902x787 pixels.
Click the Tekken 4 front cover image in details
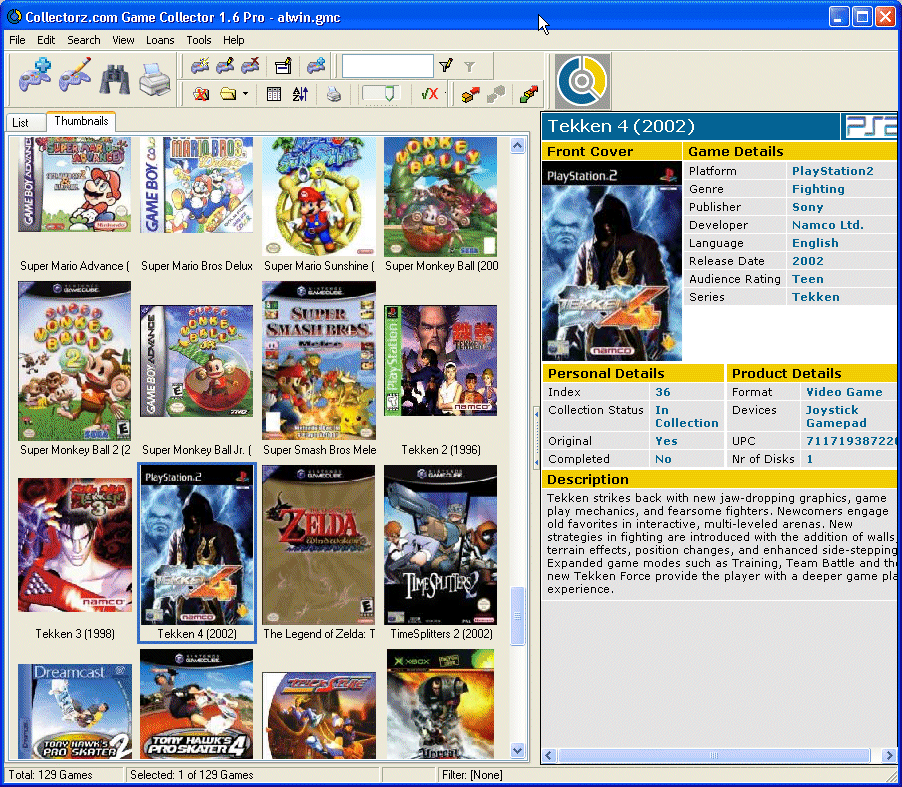pos(611,261)
